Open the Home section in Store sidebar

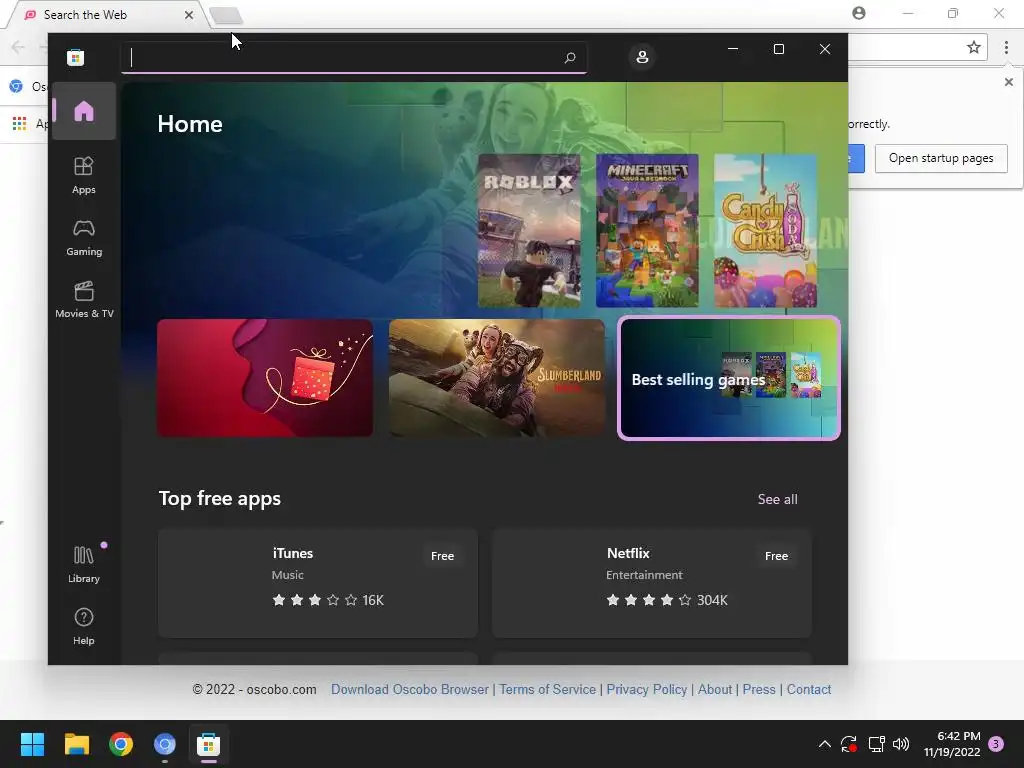84,111
